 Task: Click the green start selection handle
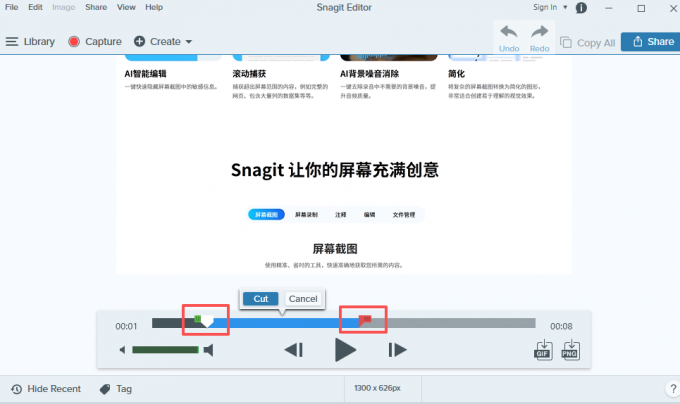pos(198,319)
